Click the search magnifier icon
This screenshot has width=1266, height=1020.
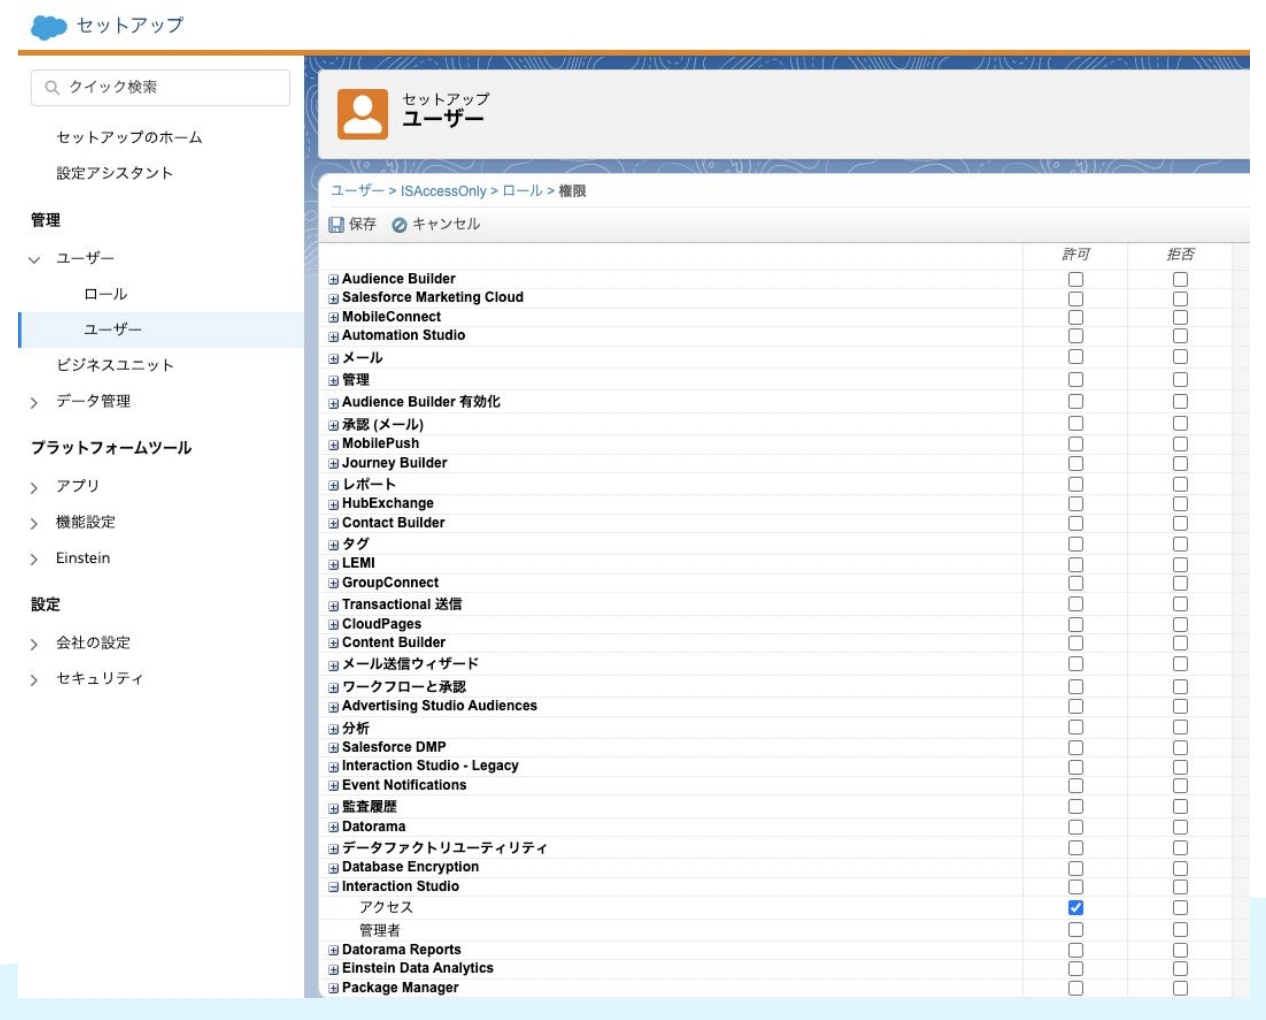pyautogui.click(x=52, y=88)
